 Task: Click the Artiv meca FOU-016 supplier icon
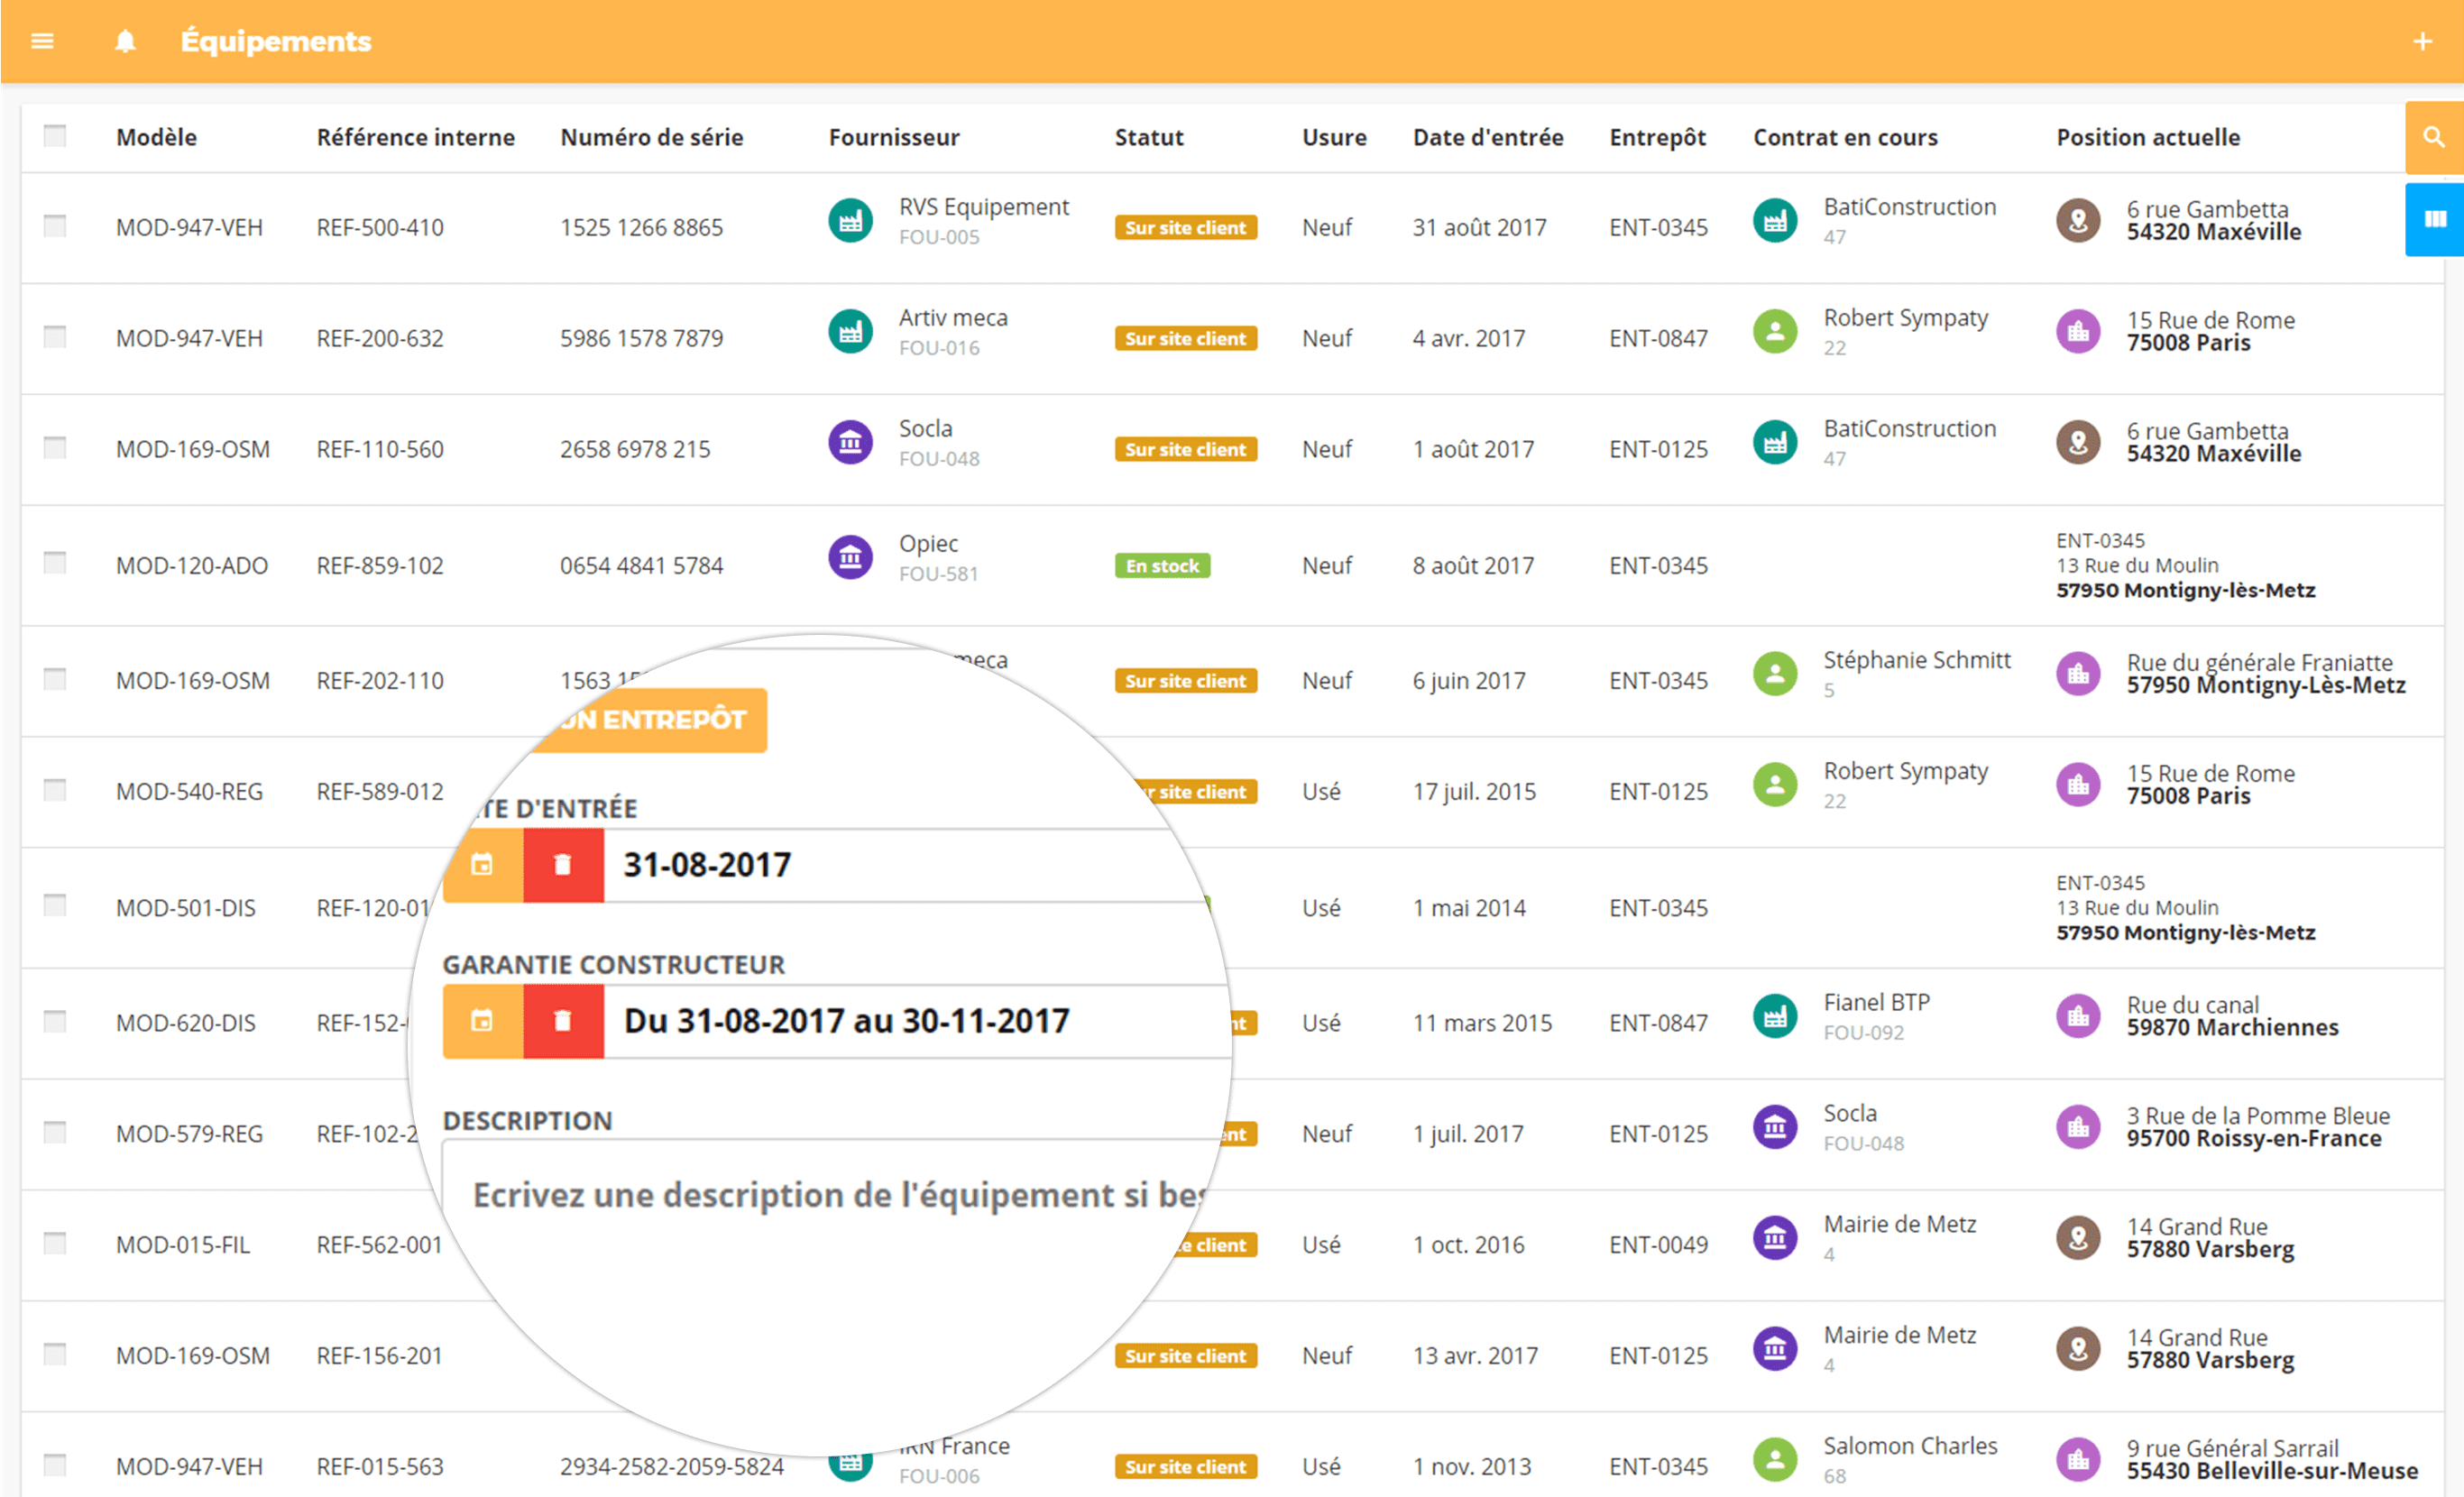point(850,332)
